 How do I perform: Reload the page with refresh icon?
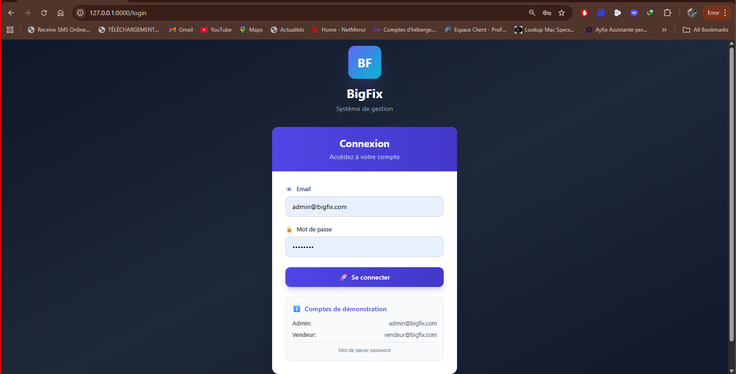coord(44,13)
